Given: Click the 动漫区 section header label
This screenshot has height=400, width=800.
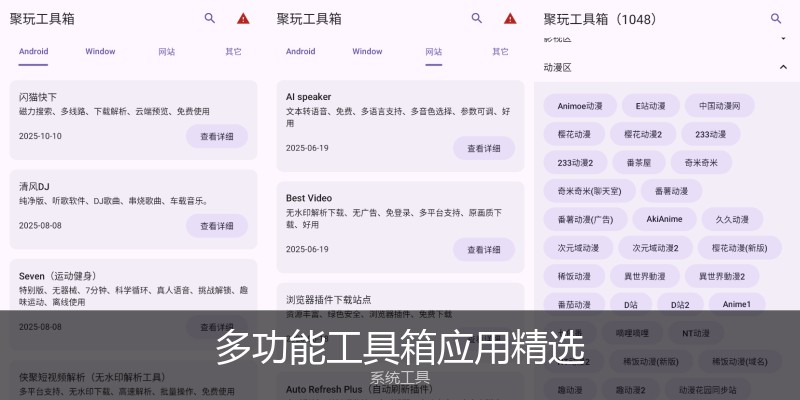Looking at the screenshot, I should (x=558, y=67).
